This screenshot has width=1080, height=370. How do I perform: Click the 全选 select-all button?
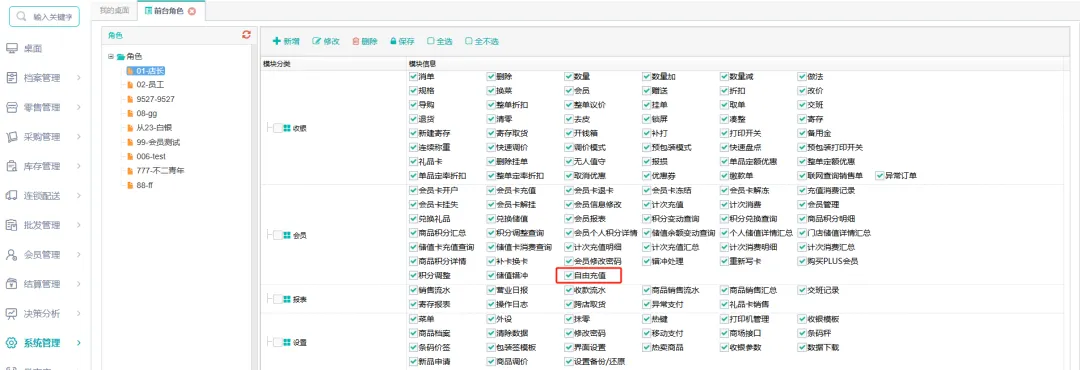pyautogui.click(x=439, y=41)
